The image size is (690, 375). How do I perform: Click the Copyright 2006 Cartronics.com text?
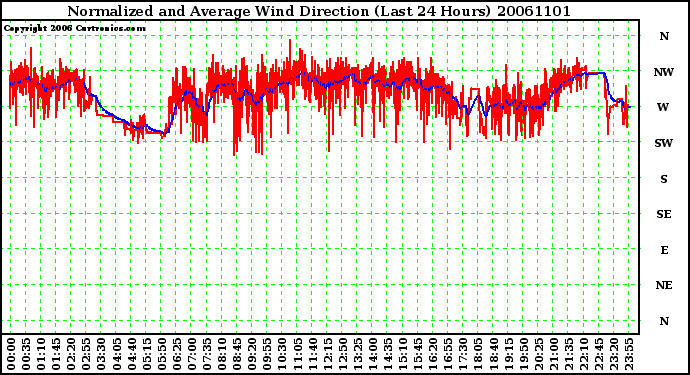(x=75, y=29)
